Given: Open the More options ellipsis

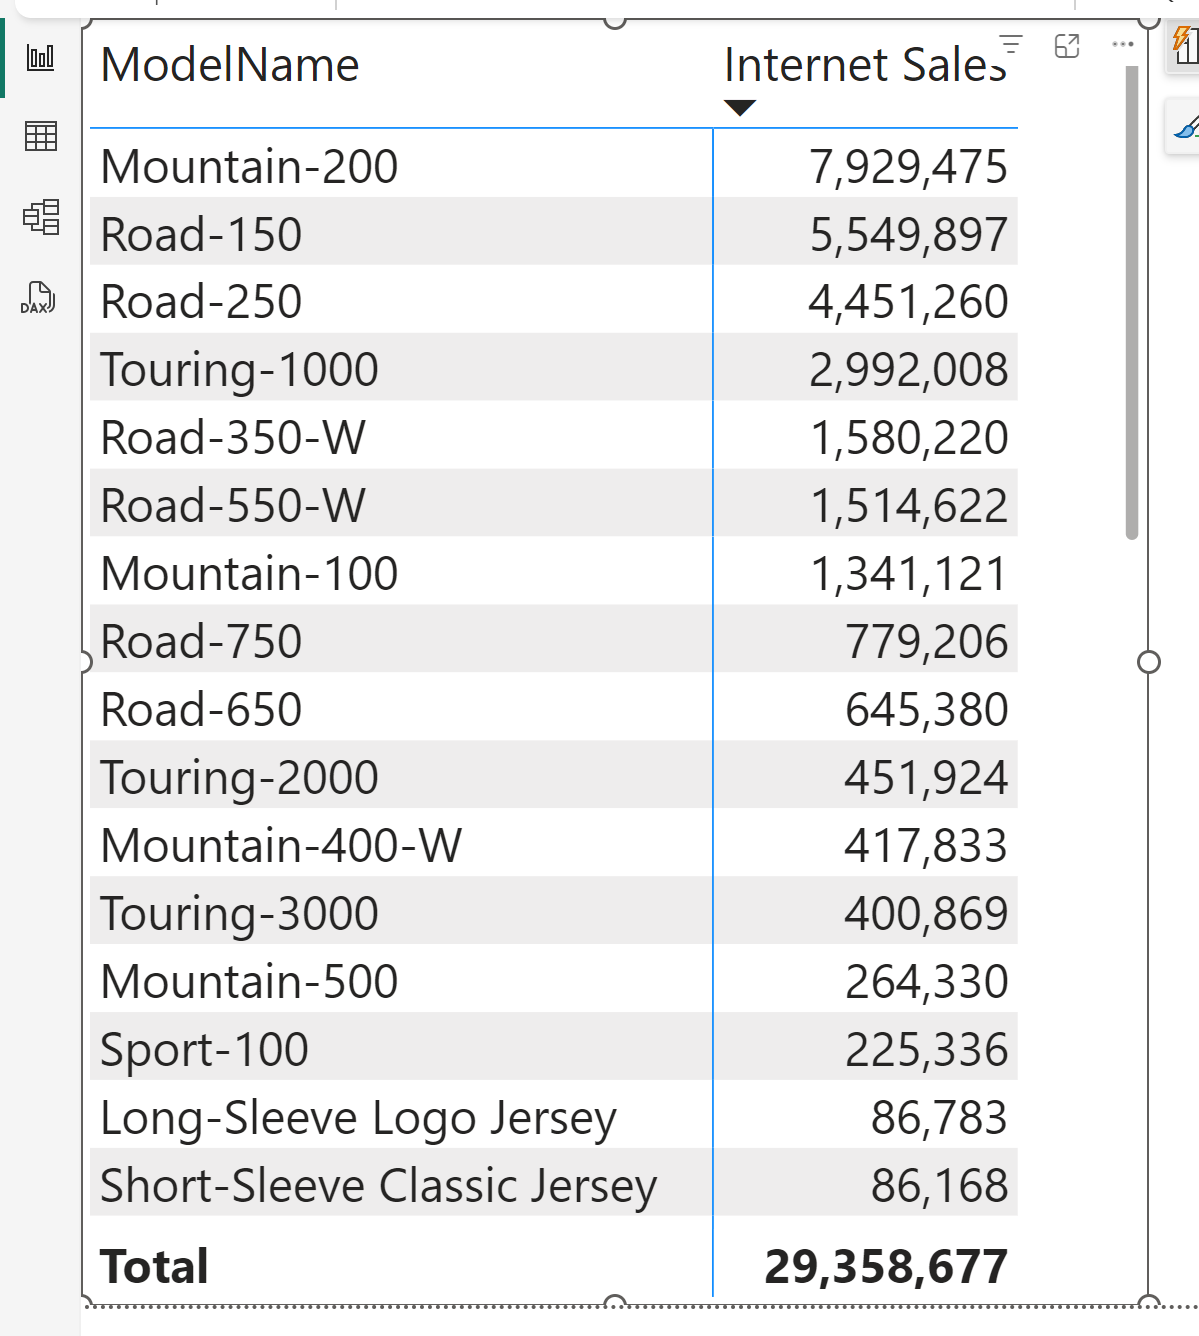Looking at the screenshot, I should tap(1123, 45).
